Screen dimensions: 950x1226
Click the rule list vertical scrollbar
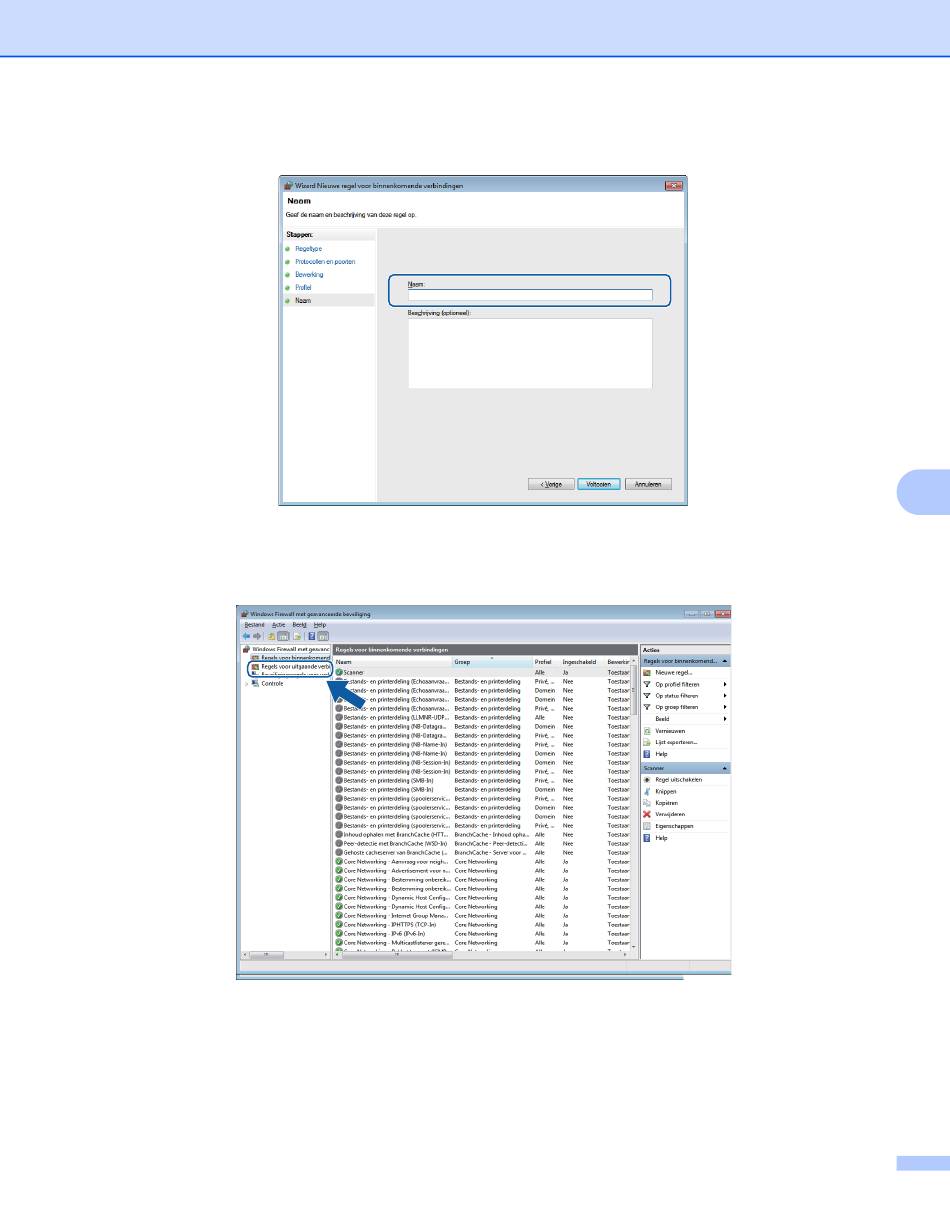(x=634, y=802)
